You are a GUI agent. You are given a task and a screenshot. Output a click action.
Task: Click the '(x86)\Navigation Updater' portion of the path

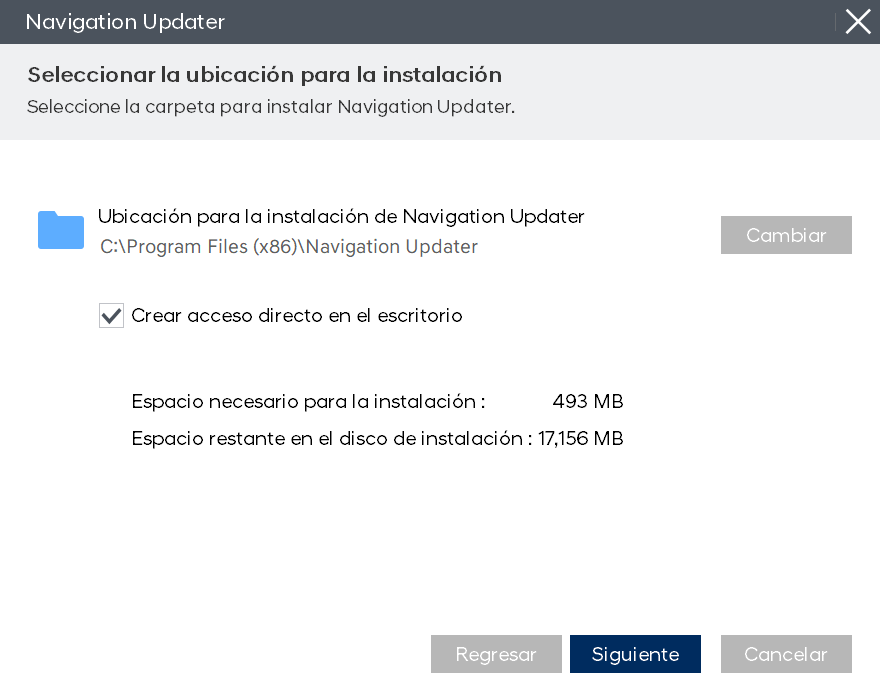coord(365,247)
